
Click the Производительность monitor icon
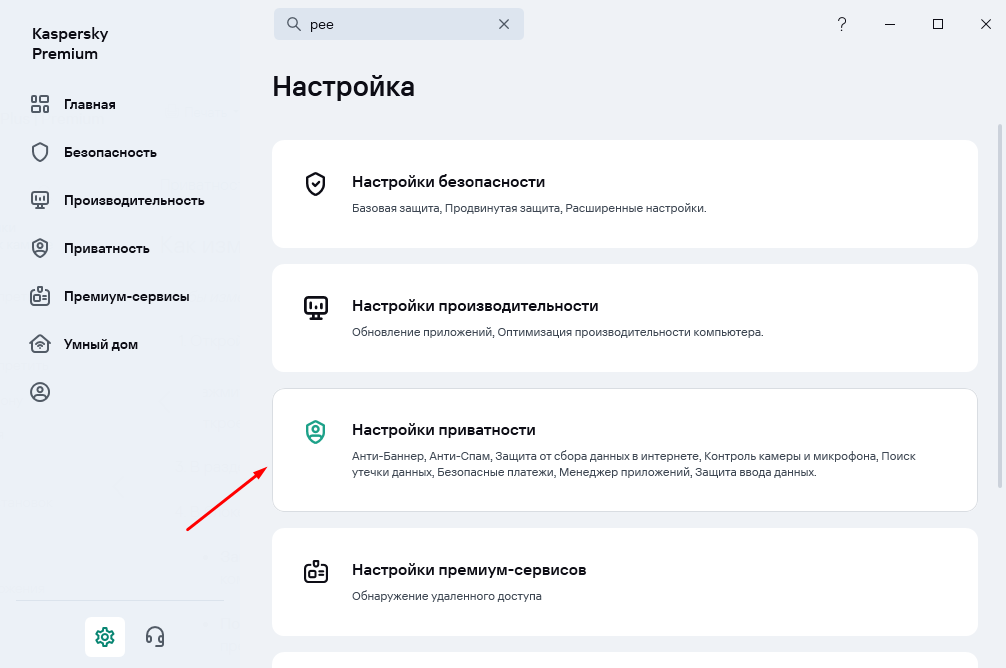pyautogui.click(x=40, y=200)
